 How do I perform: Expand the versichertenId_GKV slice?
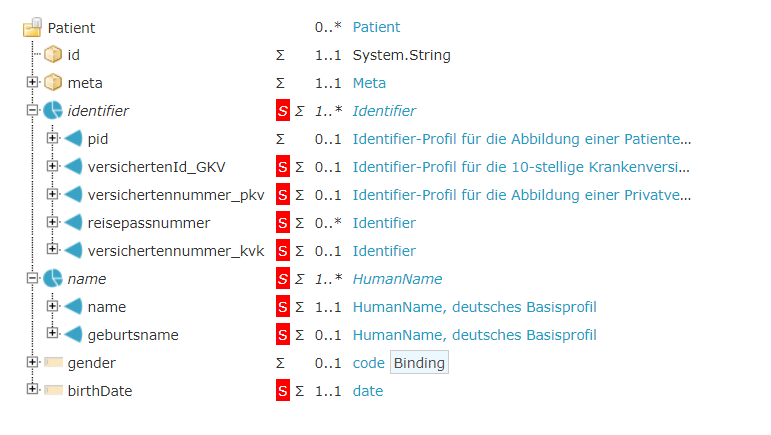coord(53,166)
